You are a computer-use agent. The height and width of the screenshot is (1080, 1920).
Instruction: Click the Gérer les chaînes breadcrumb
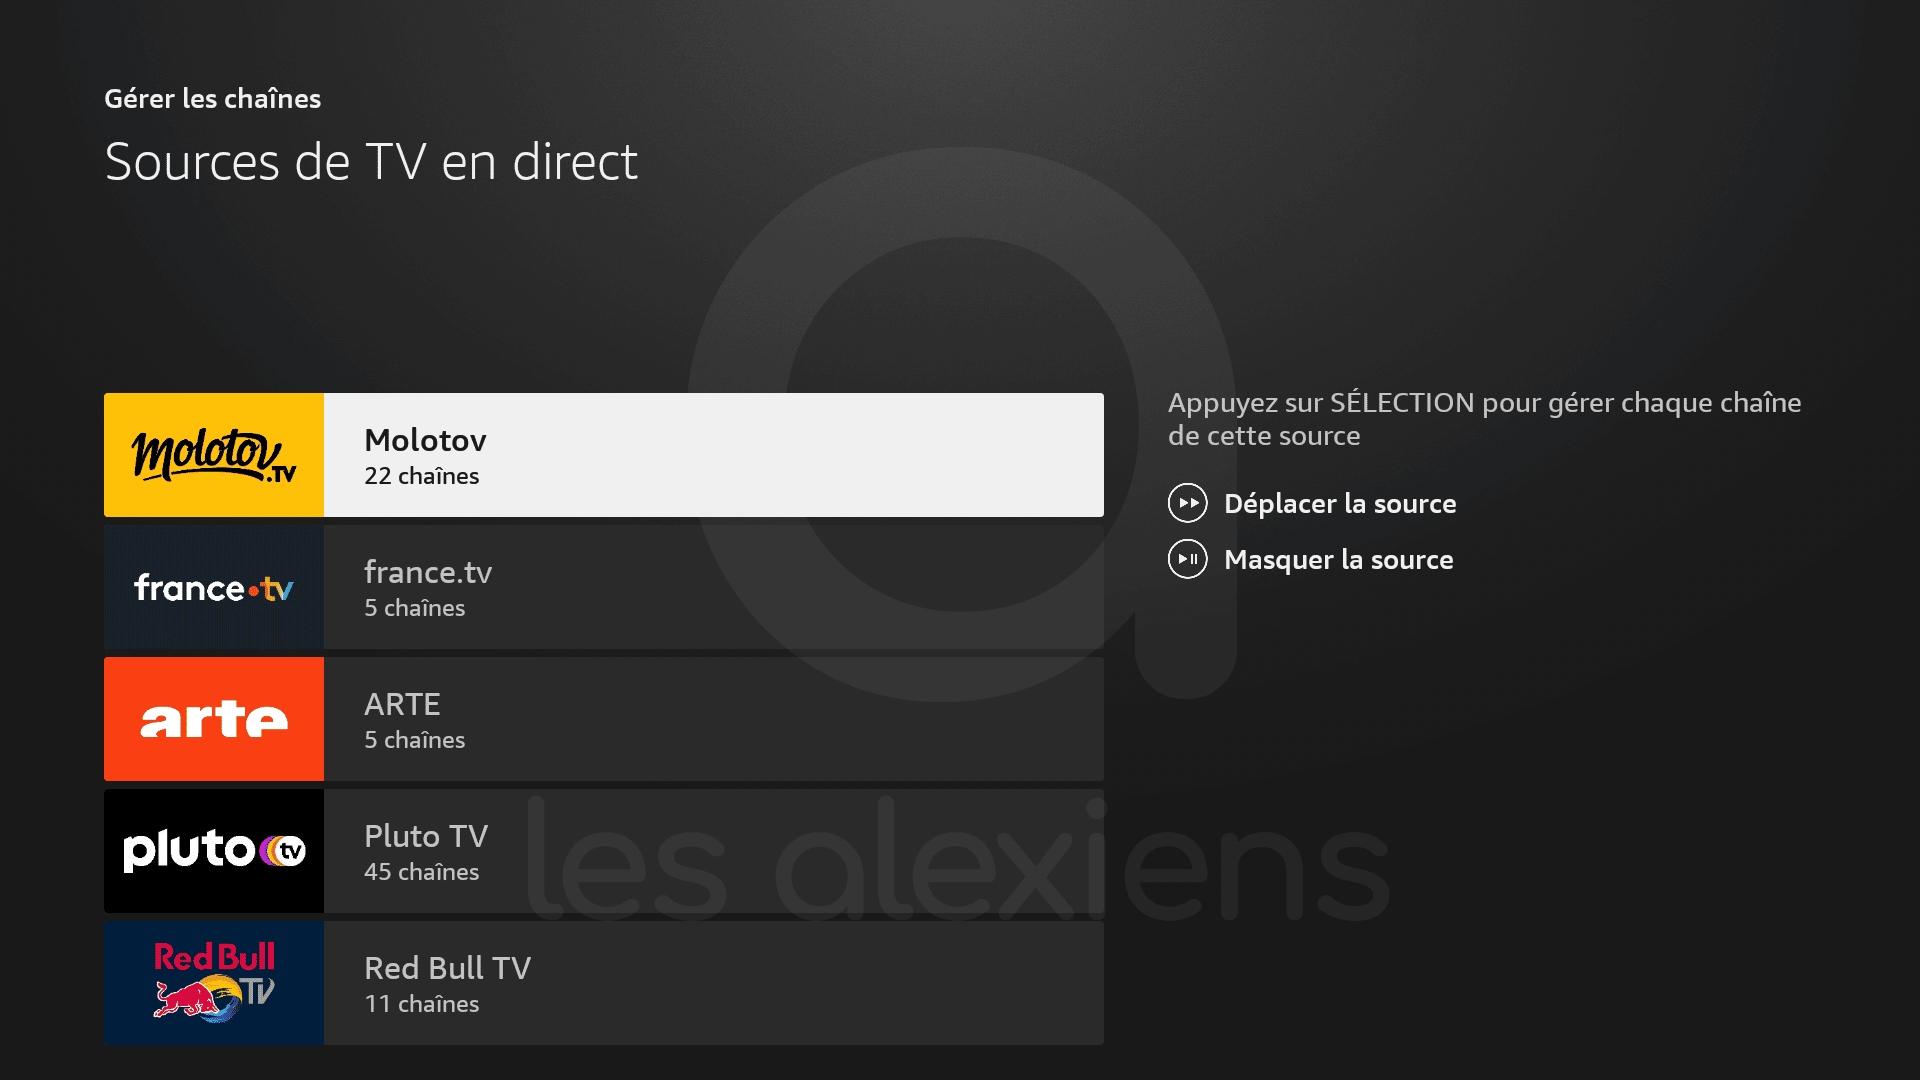tap(213, 98)
